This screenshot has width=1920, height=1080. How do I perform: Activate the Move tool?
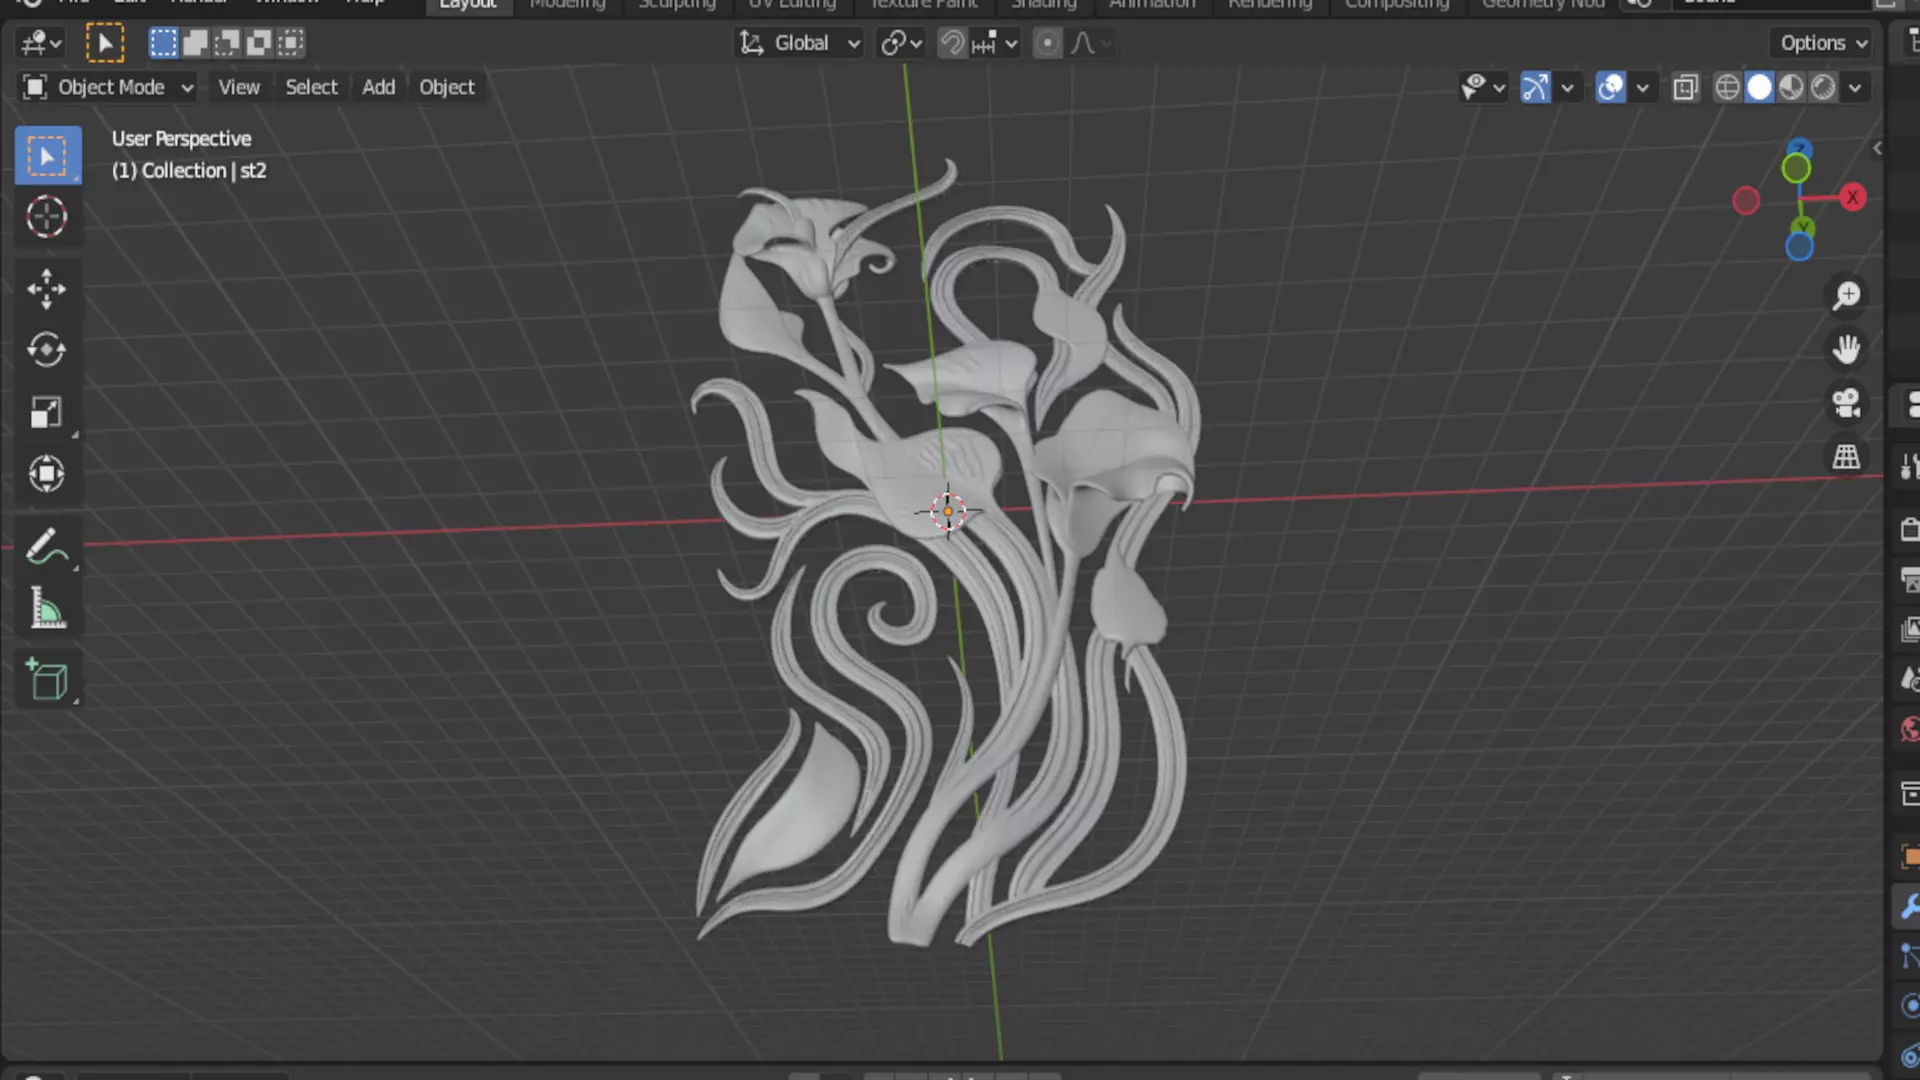coord(46,289)
